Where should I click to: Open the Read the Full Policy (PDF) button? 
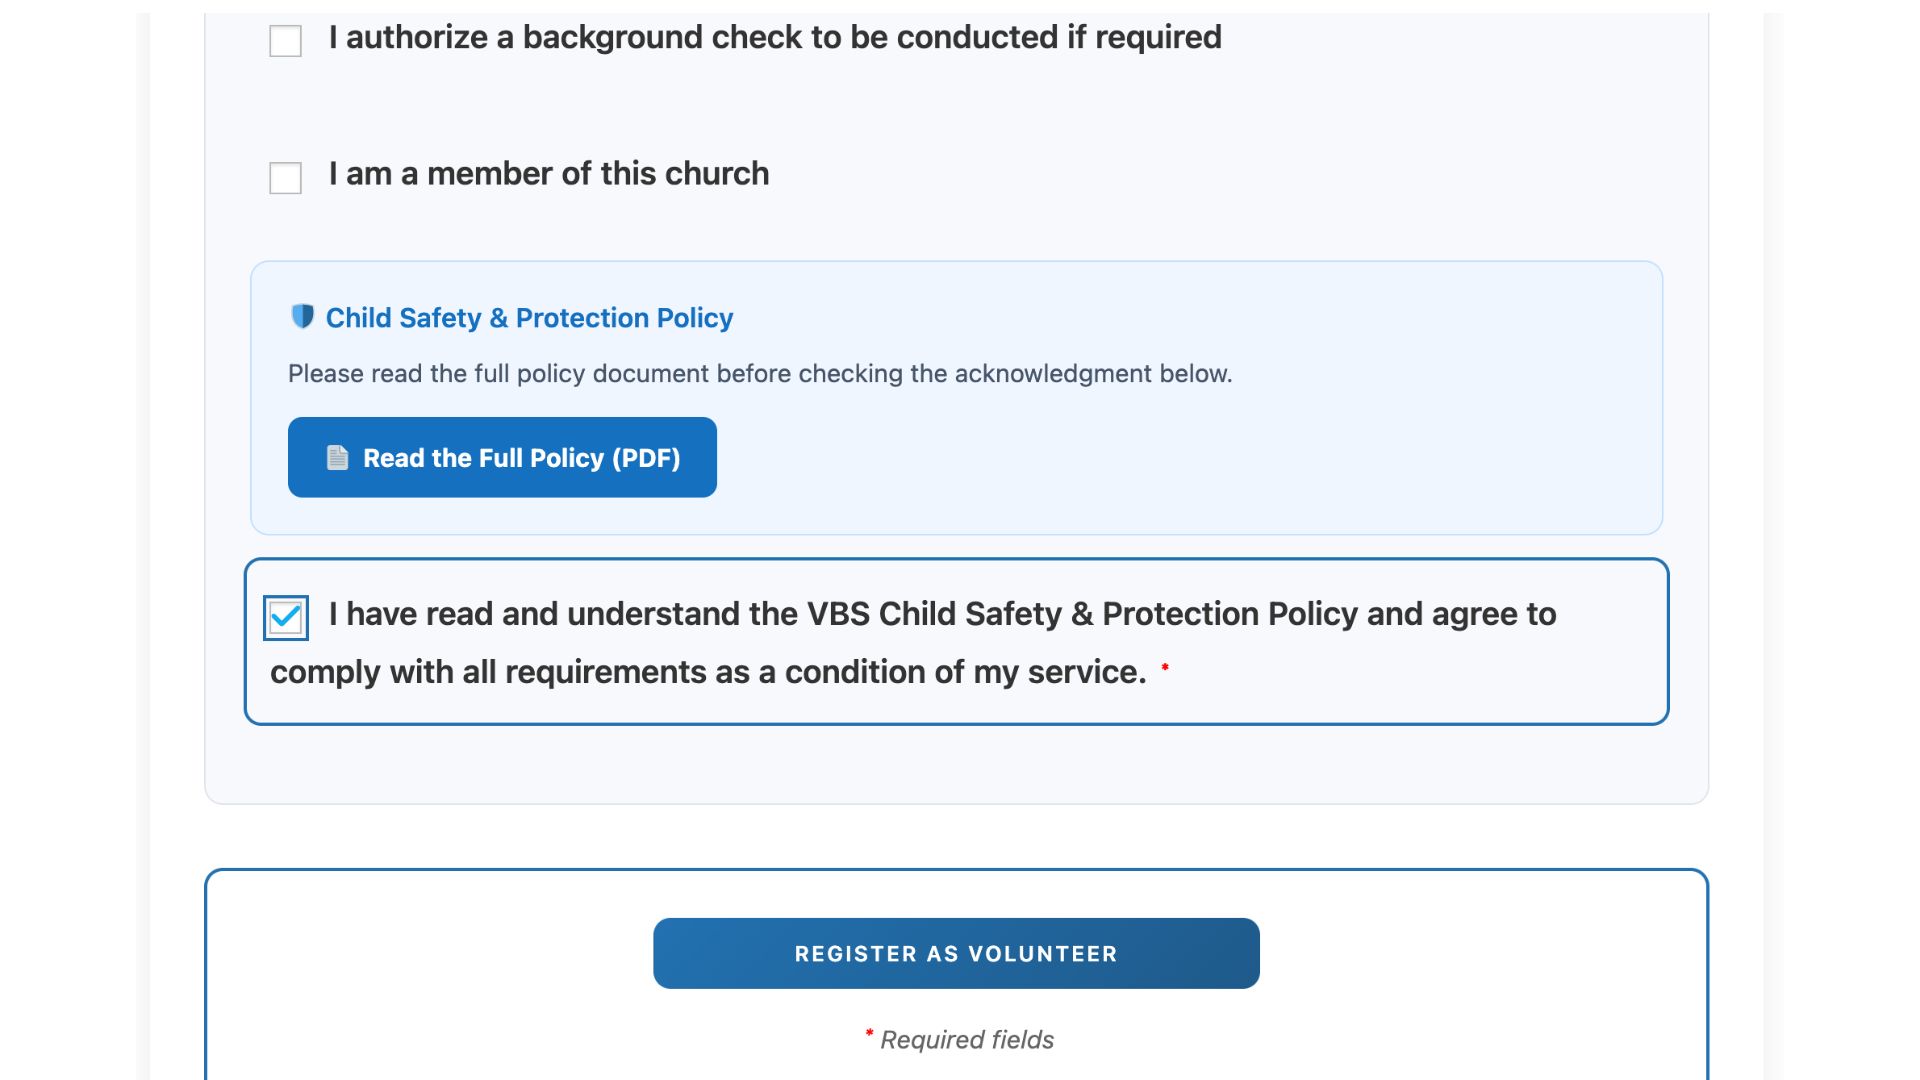click(502, 458)
